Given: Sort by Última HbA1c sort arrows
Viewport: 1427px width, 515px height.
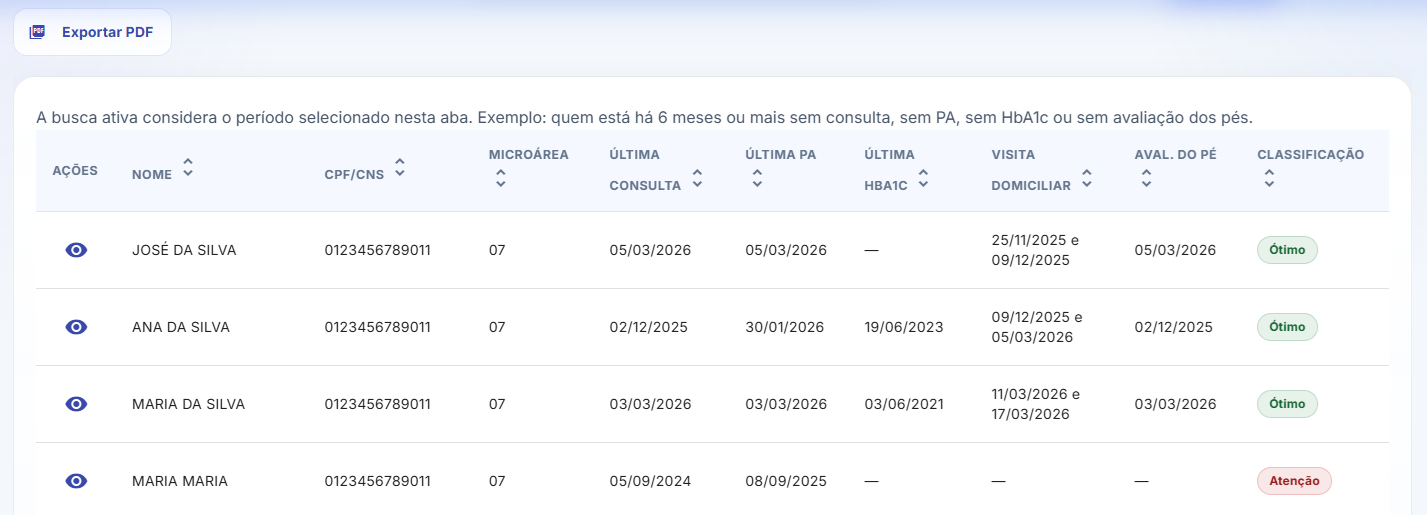Looking at the screenshot, I should click(923, 180).
